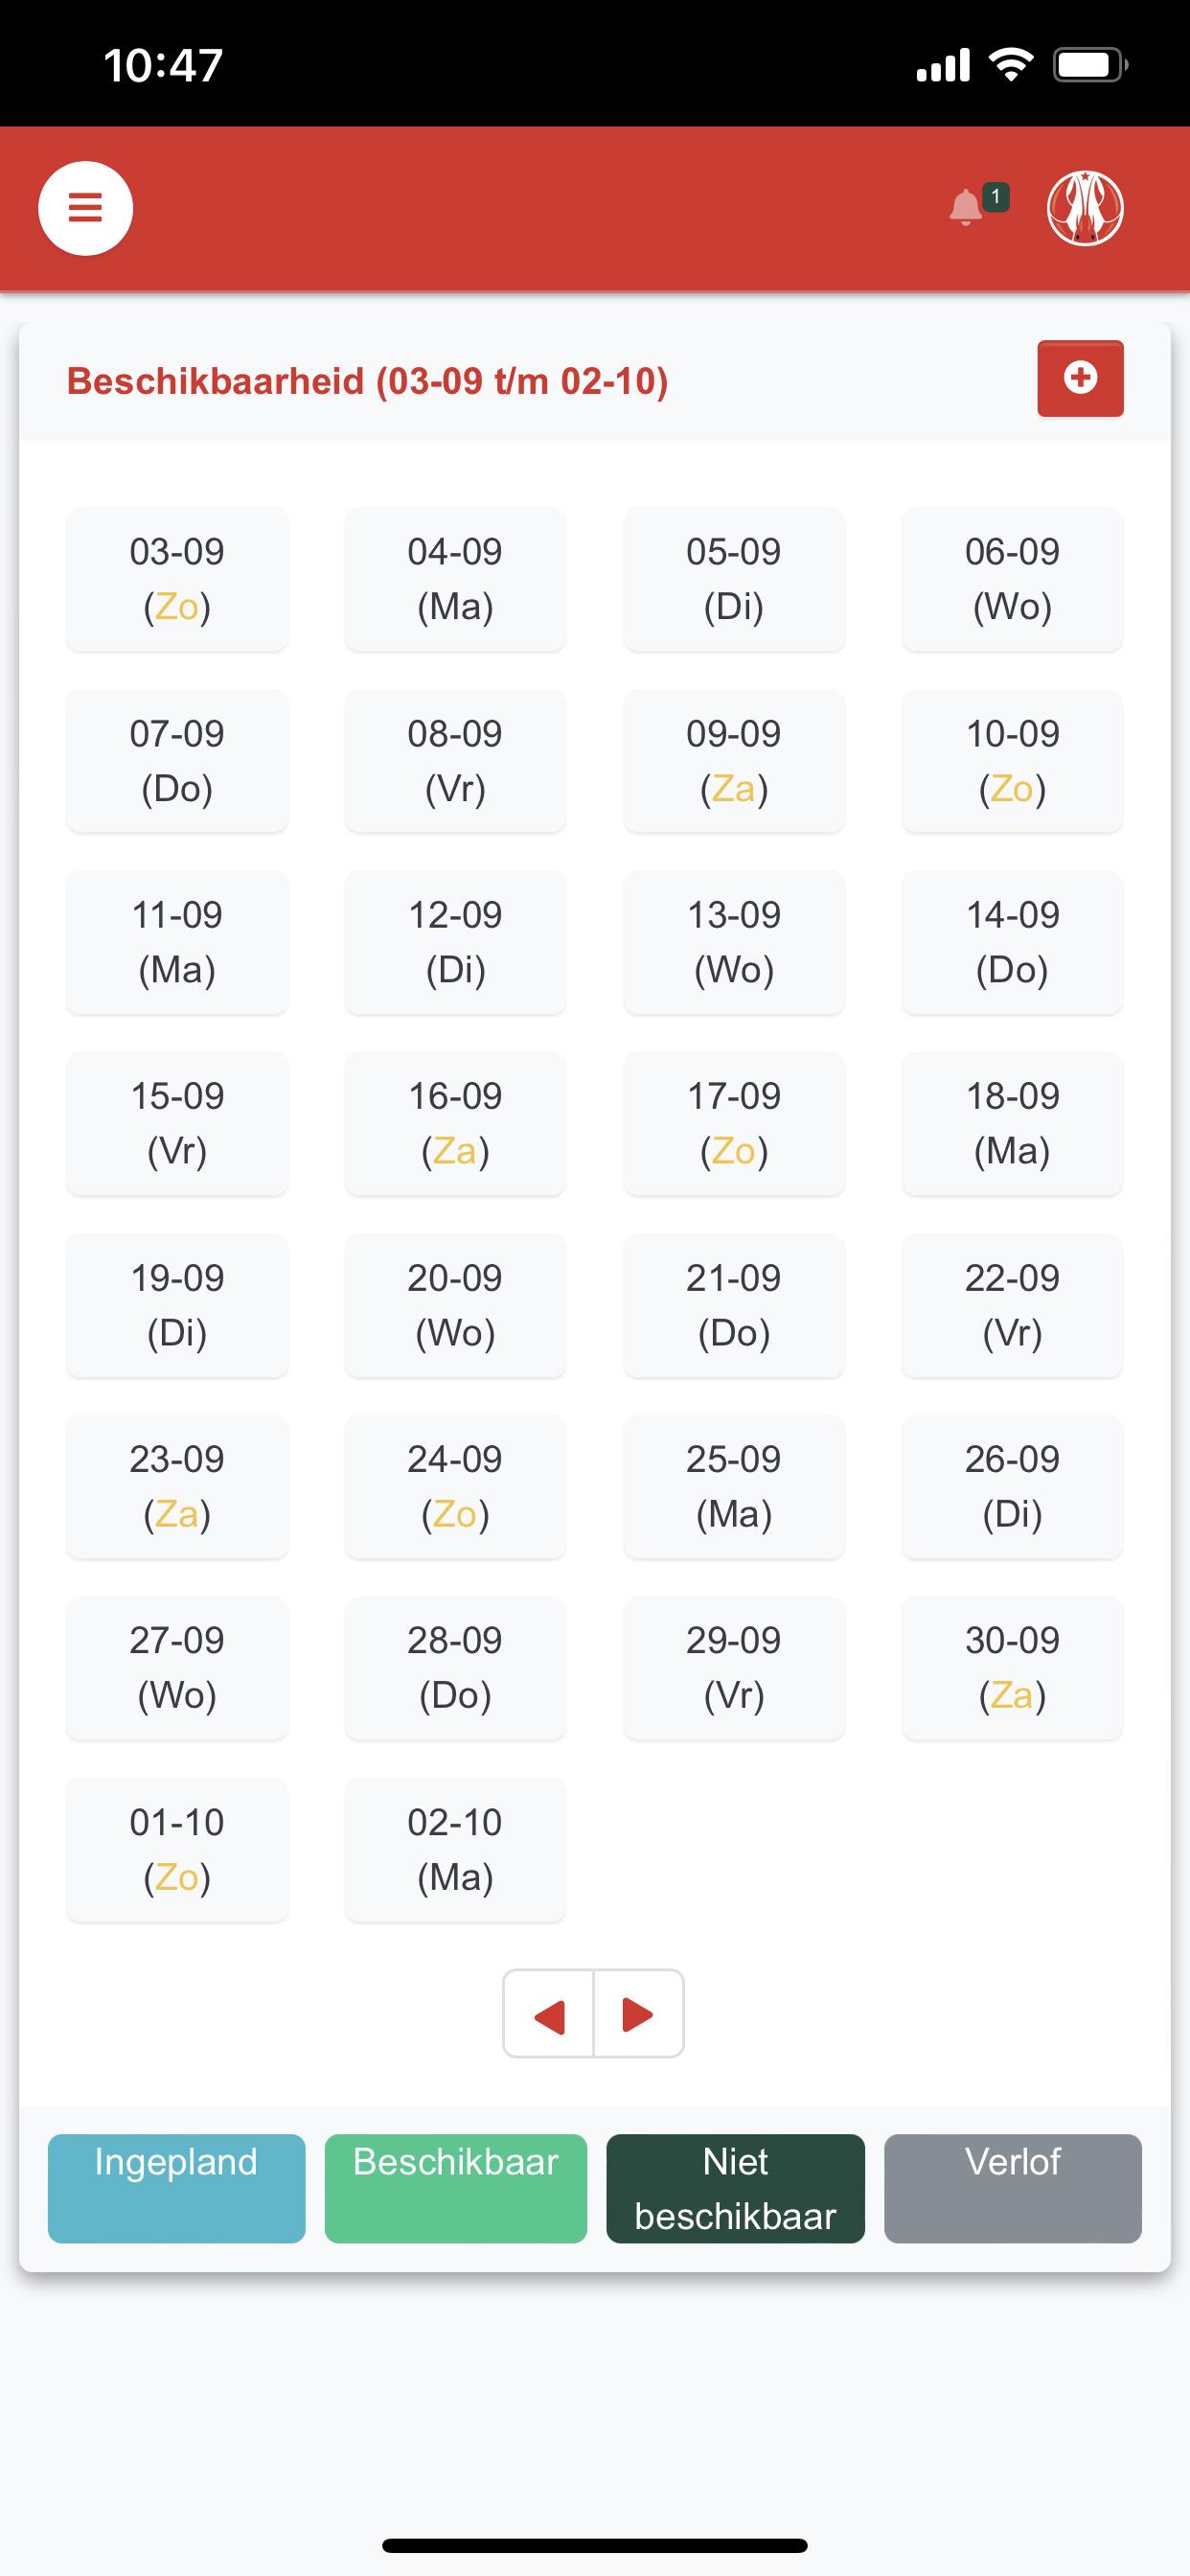
Task: Open the profile avatar logo
Action: coord(1085,208)
